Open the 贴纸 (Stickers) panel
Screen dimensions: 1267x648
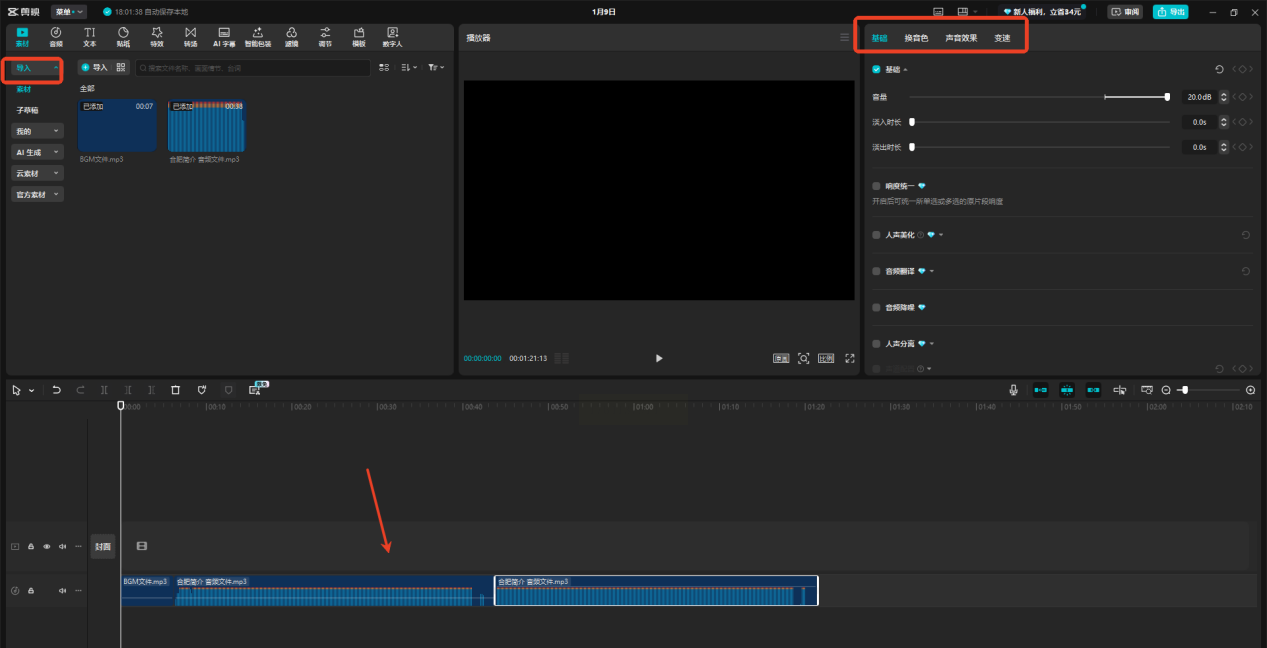point(123,37)
